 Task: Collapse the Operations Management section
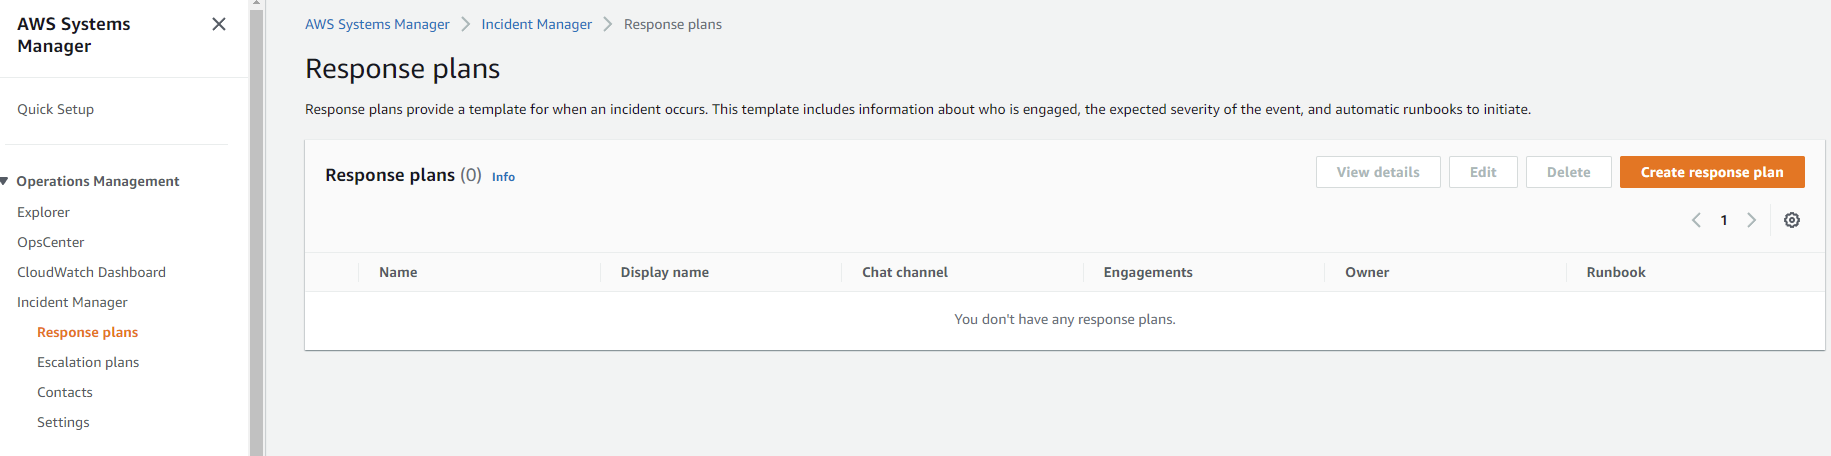tap(5, 181)
